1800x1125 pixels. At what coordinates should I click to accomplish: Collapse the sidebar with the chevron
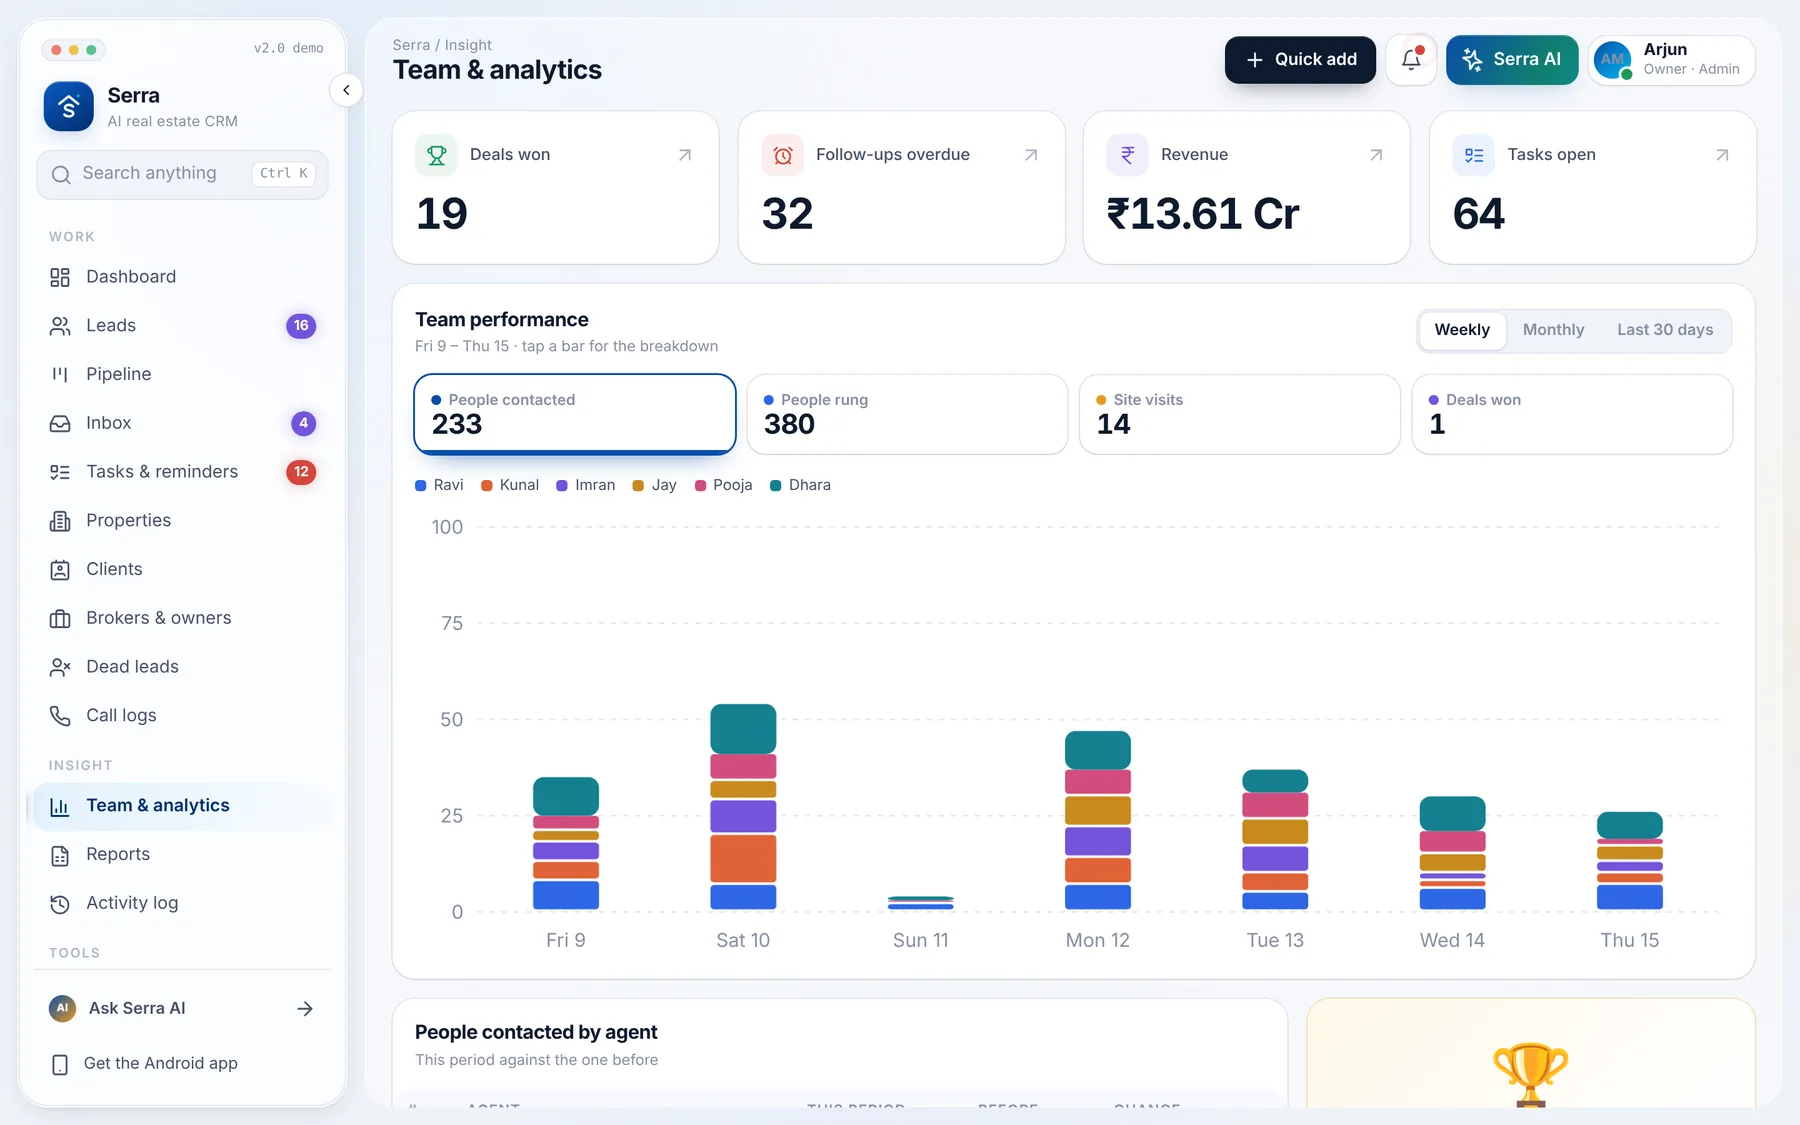coord(346,90)
